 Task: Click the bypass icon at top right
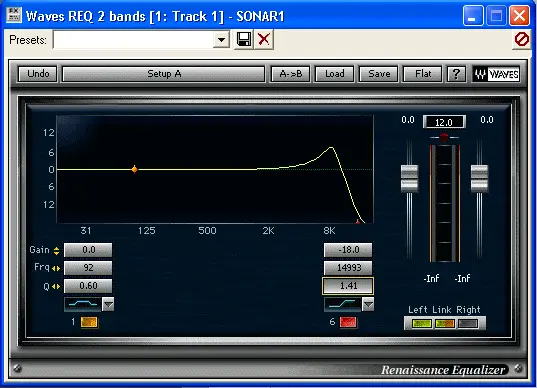pos(522,39)
